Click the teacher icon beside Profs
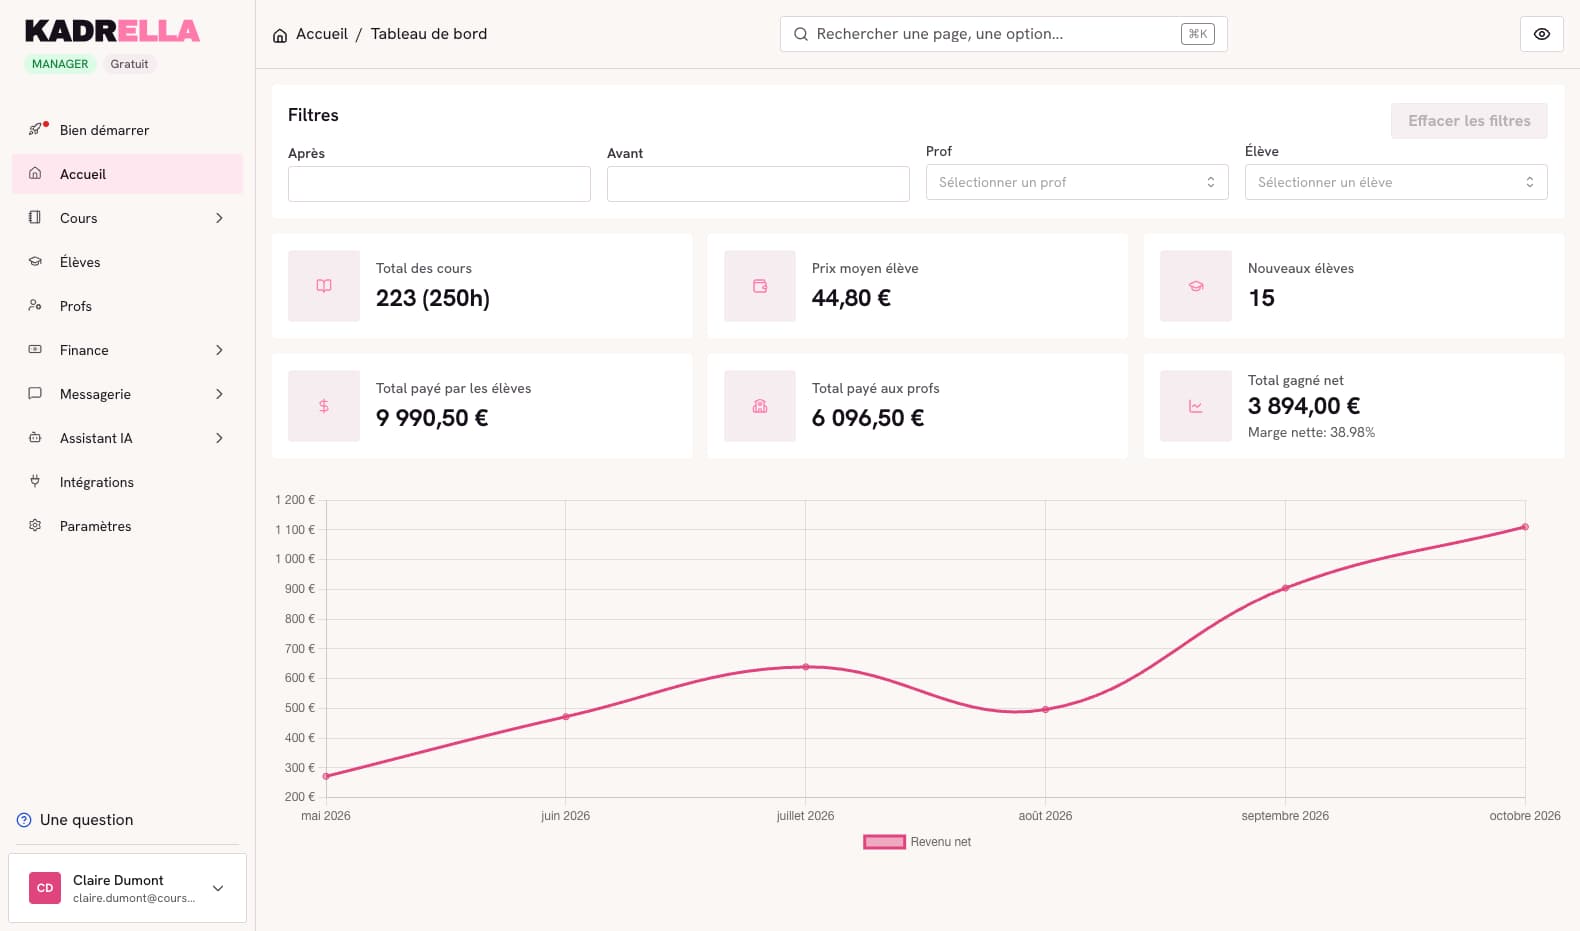Viewport: 1580px width, 931px height. click(x=35, y=305)
